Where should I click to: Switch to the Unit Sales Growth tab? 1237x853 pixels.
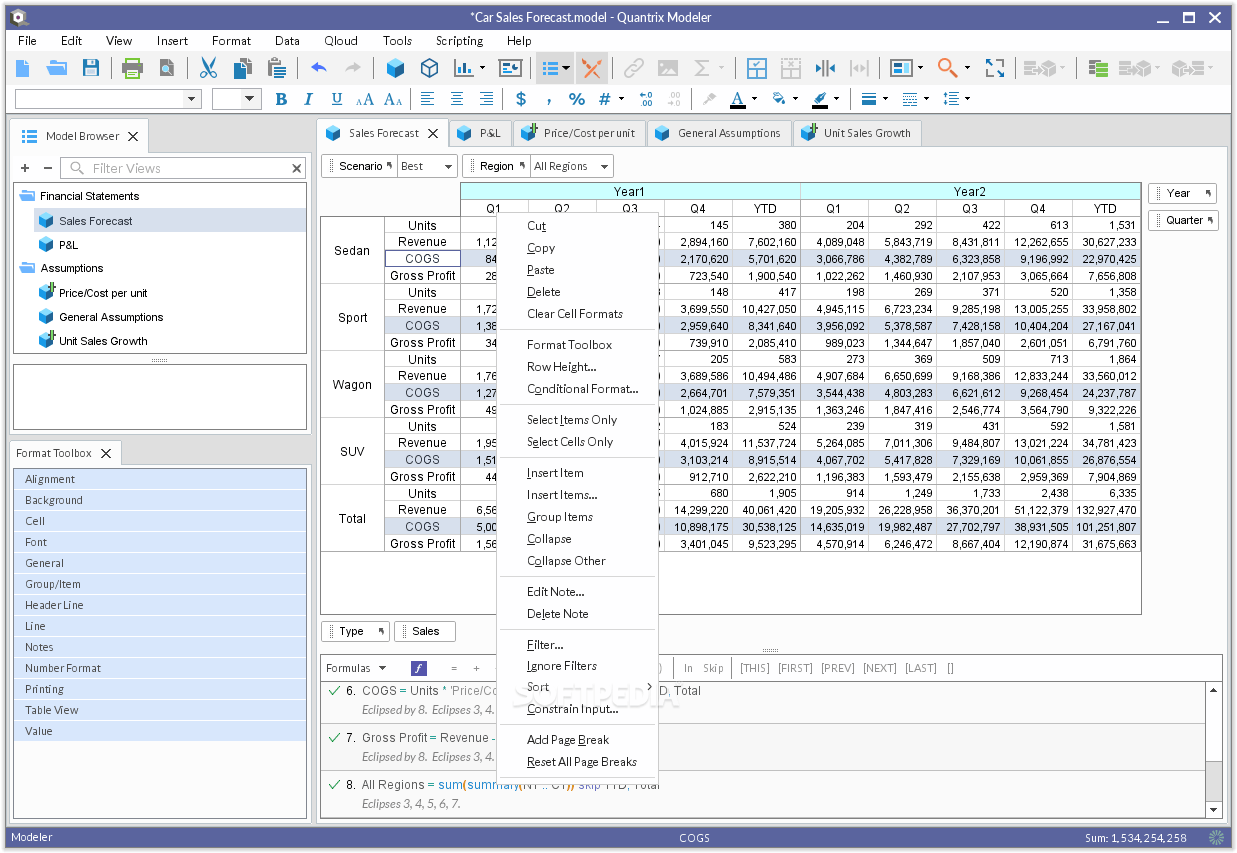point(857,133)
